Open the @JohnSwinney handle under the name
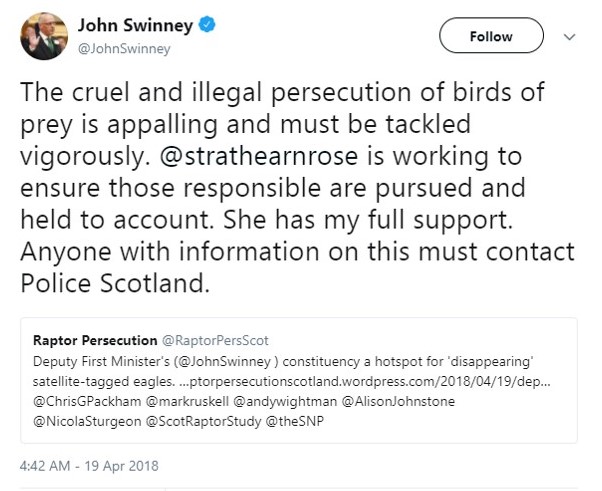 pyautogui.click(x=125, y=48)
